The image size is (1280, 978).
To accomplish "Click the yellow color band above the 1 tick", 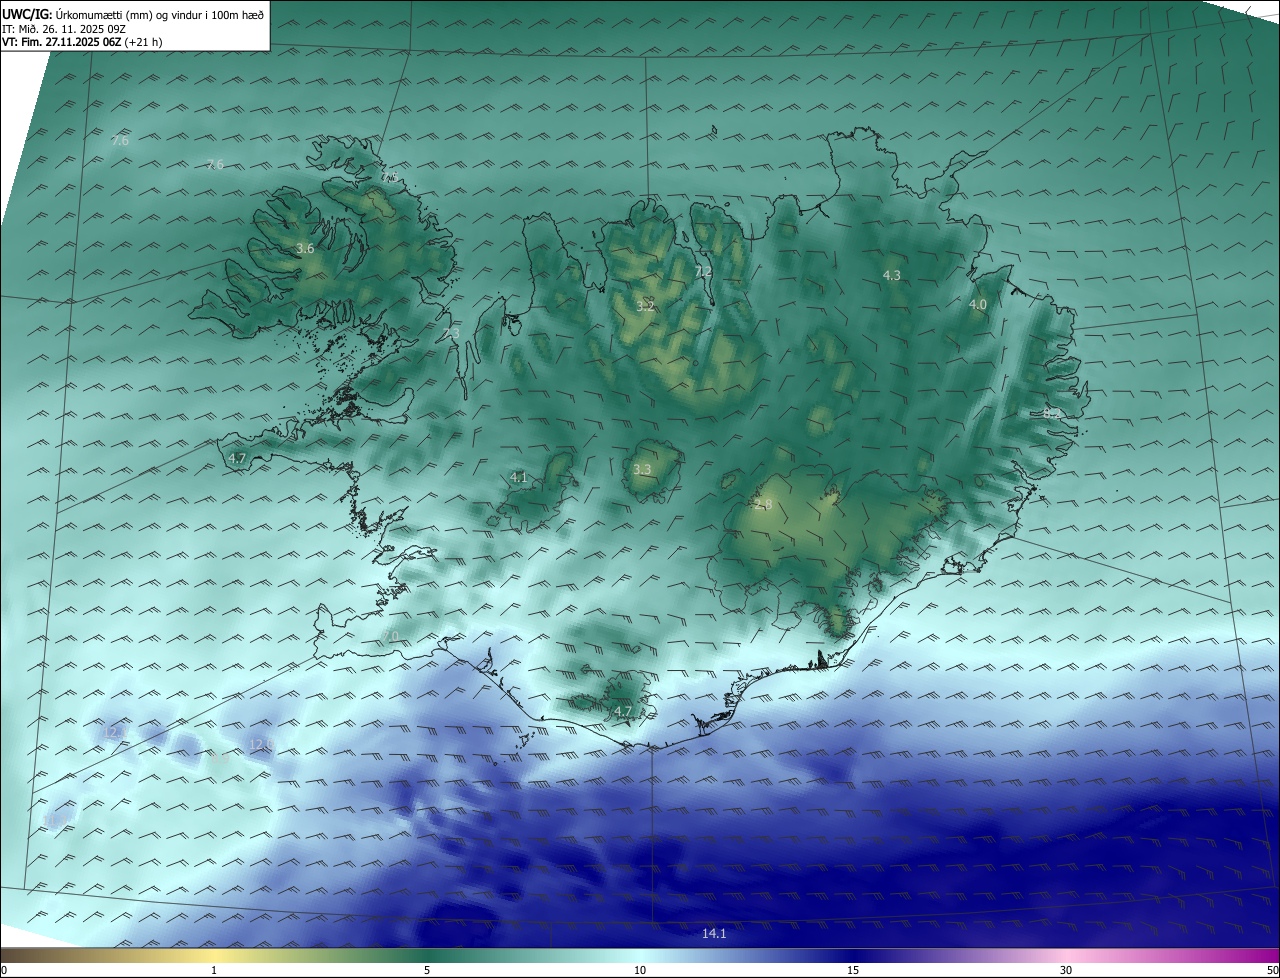I will pos(214,955).
